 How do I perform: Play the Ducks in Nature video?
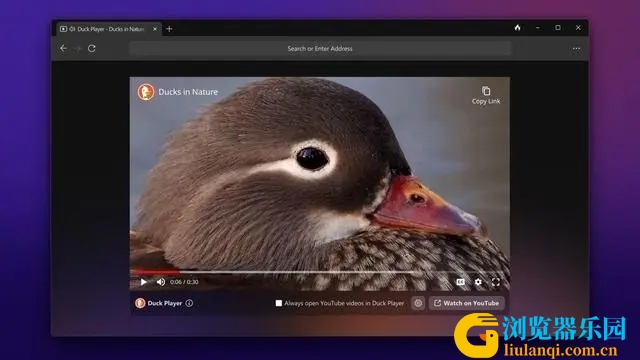143,282
